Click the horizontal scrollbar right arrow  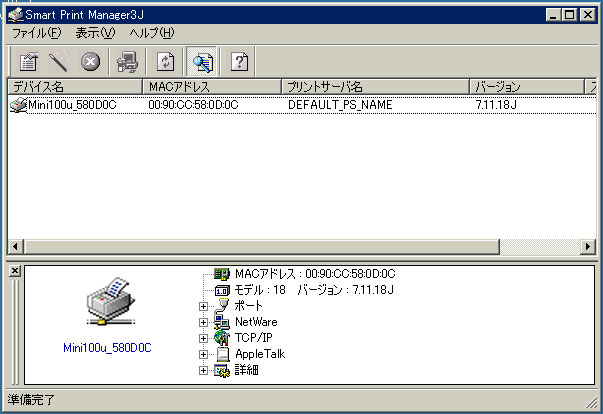tap(588, 246)
